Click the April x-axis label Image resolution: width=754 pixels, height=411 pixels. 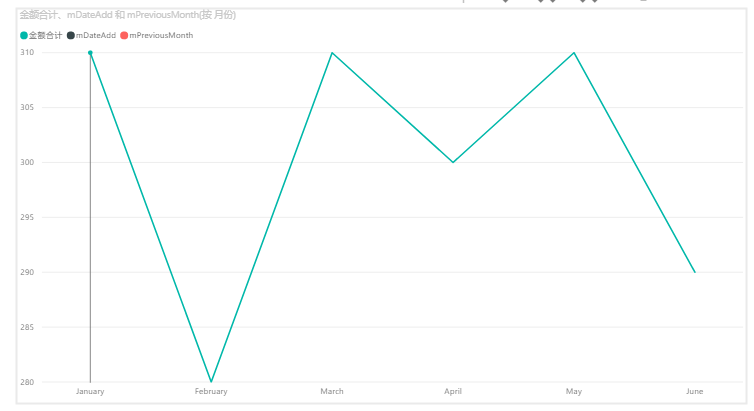point(453,391)
